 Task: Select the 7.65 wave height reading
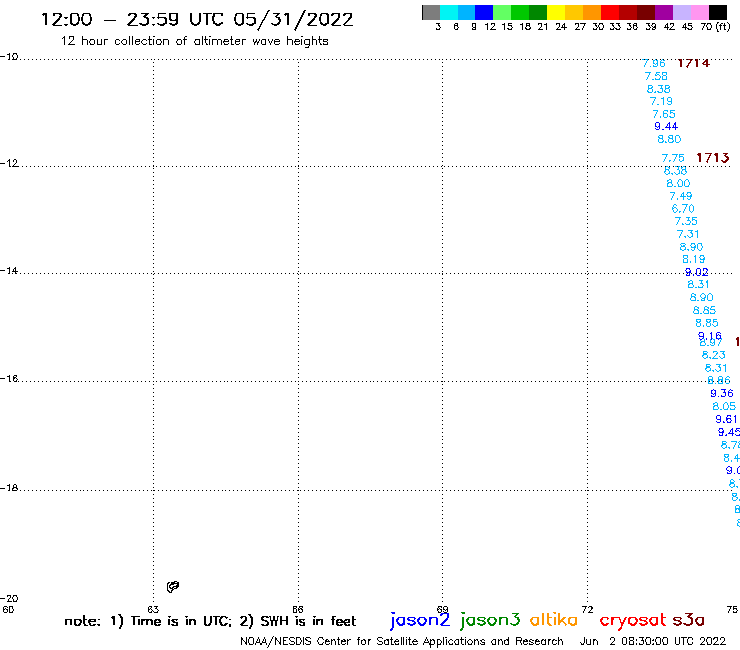click(664, 114)
